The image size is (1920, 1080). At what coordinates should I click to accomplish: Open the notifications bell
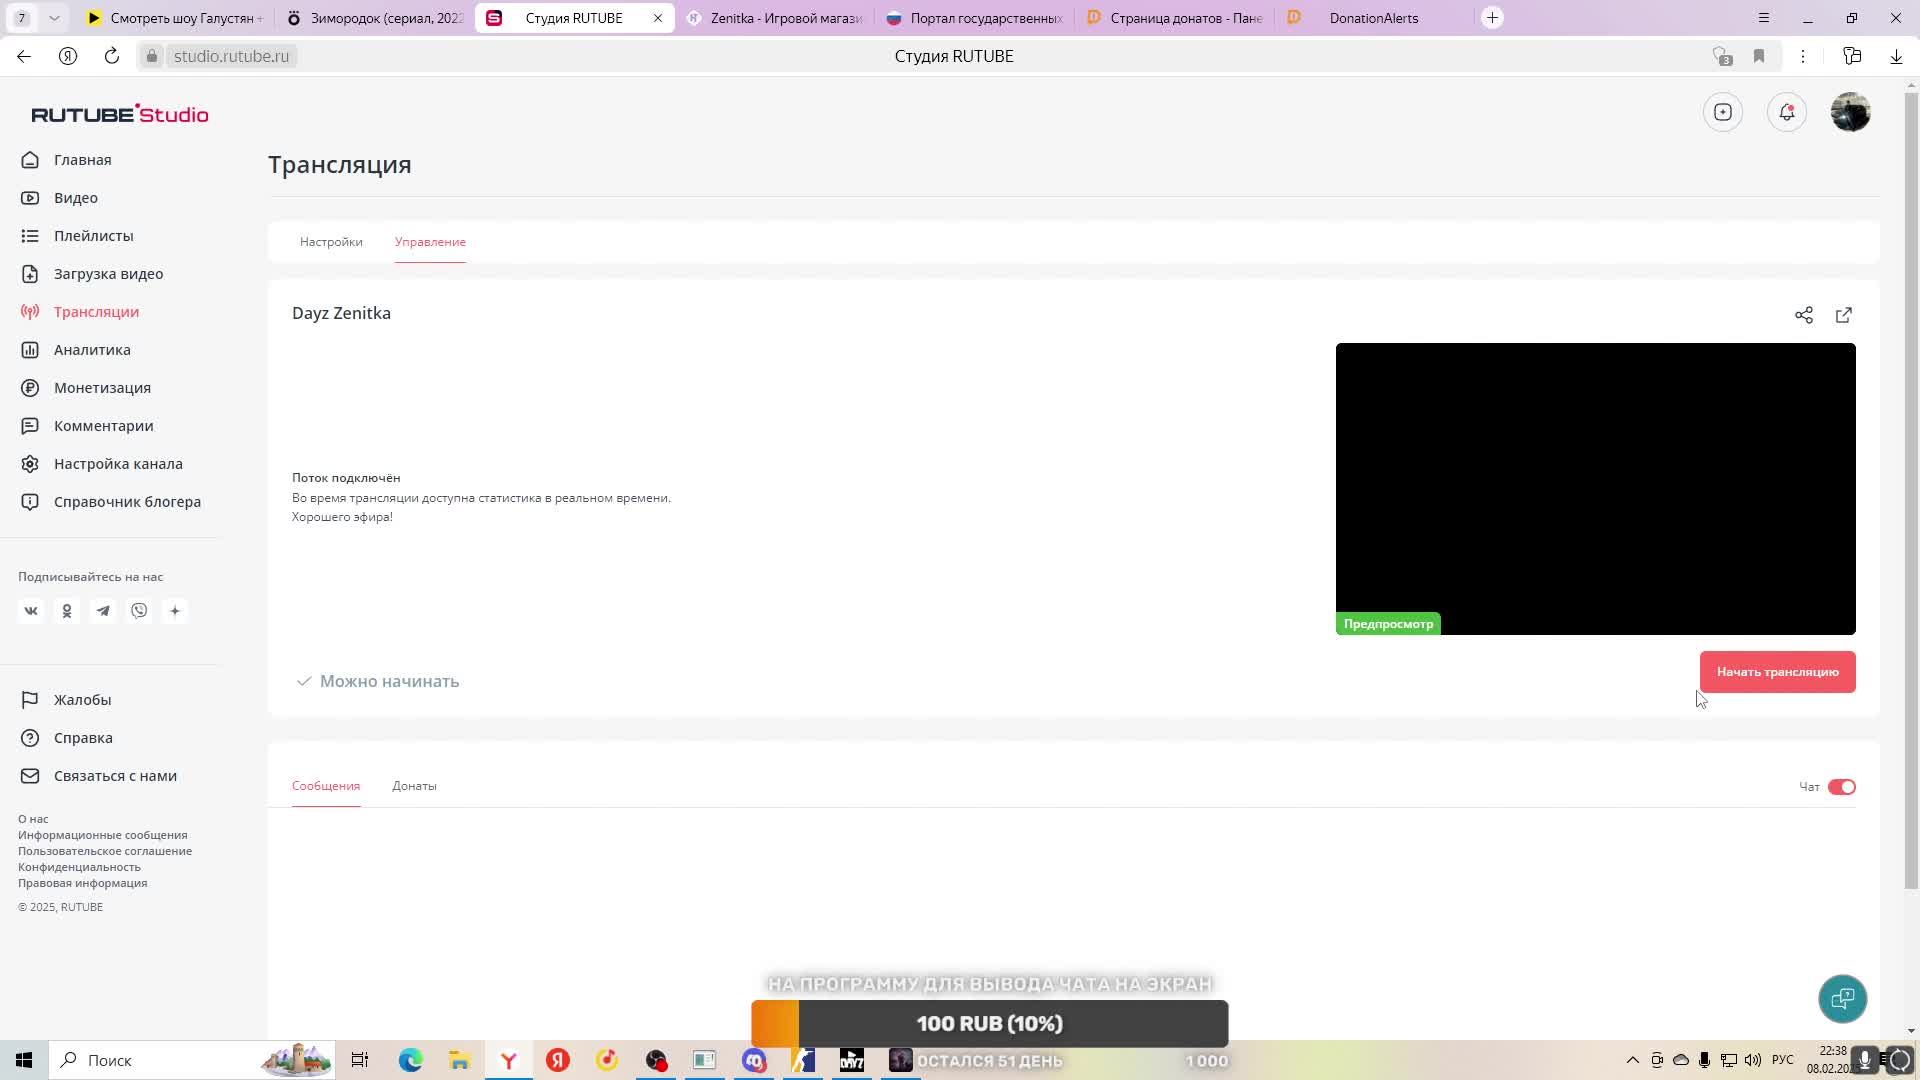[1787, 112]
